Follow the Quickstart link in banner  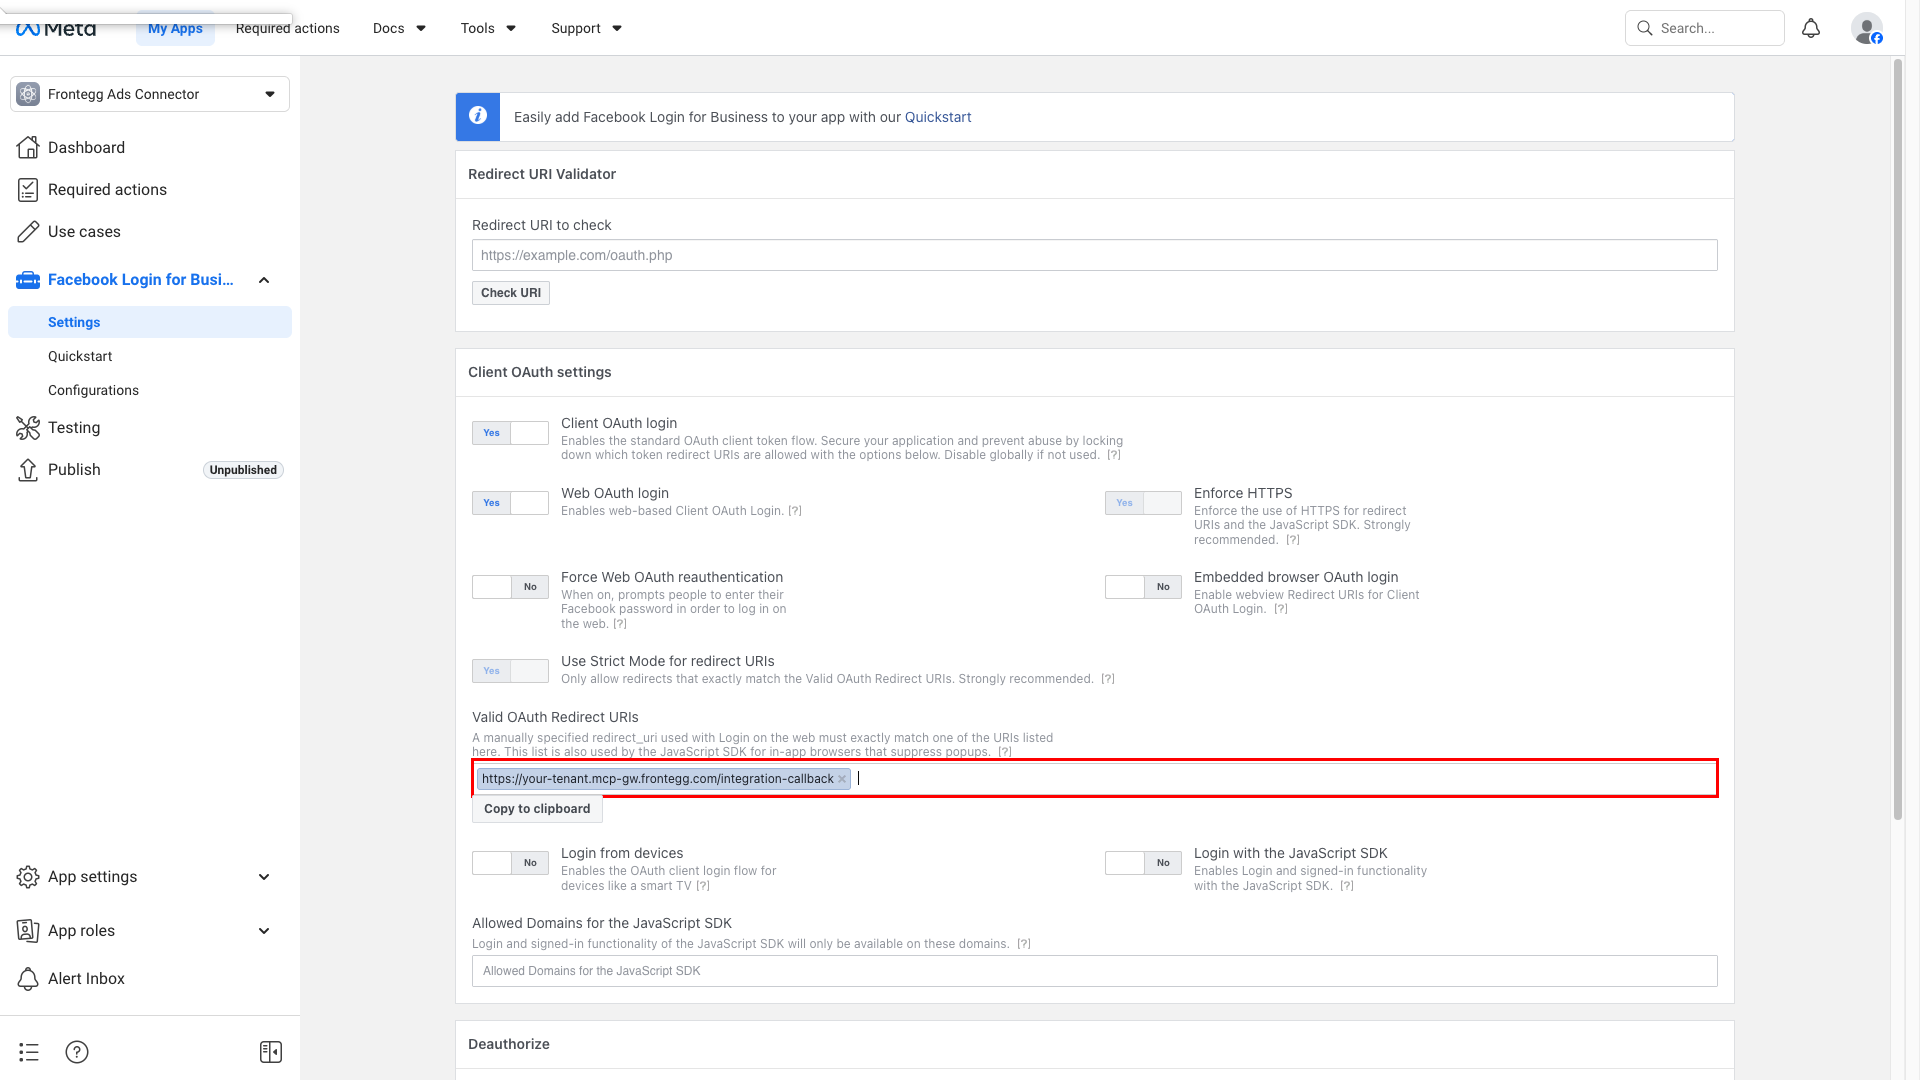point(938,117)
